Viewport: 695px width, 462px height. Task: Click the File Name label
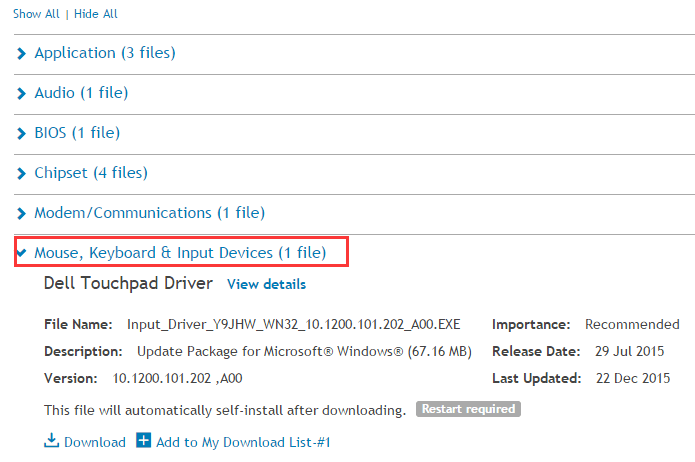click(78, 325)
